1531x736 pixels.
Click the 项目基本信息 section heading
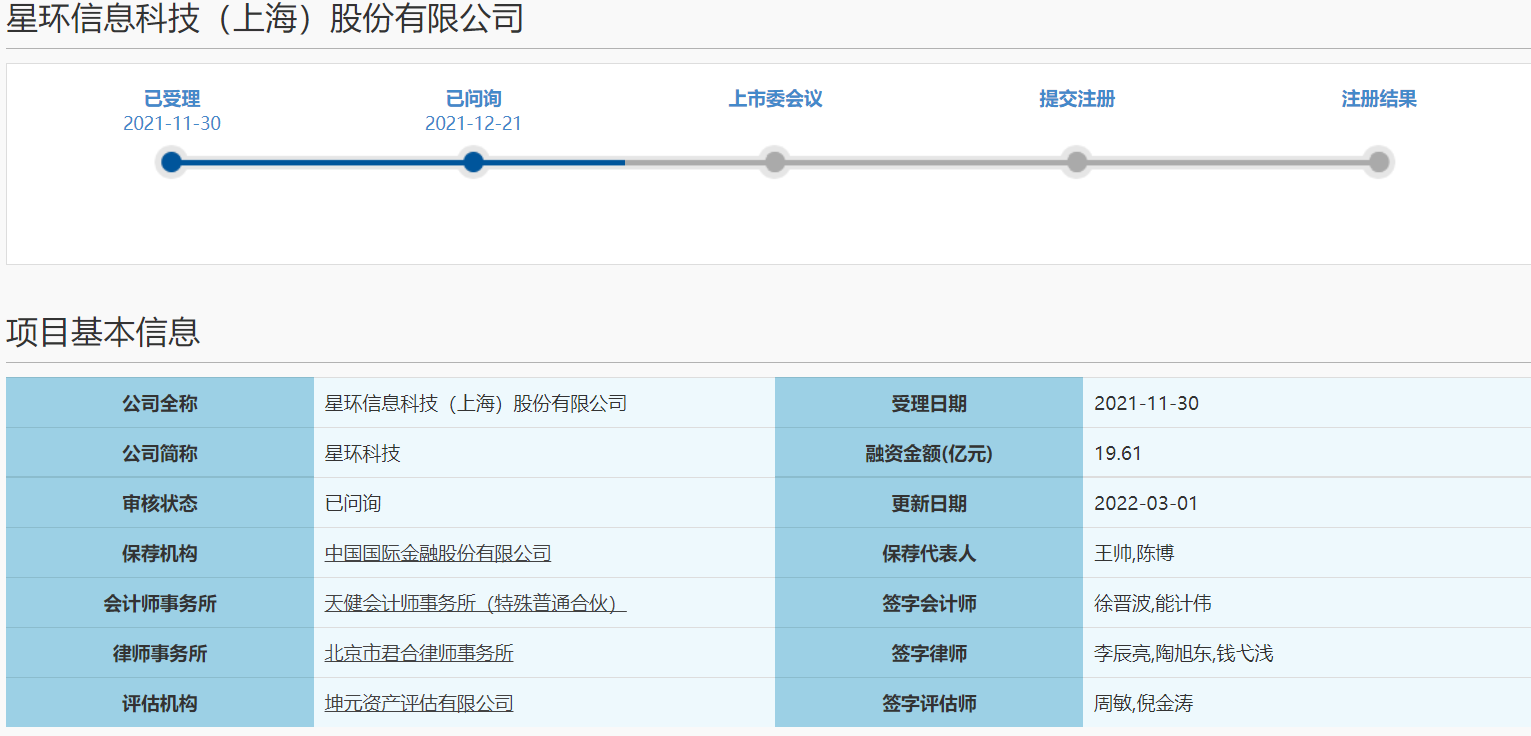pyautogui.click(x=103, y=332)
